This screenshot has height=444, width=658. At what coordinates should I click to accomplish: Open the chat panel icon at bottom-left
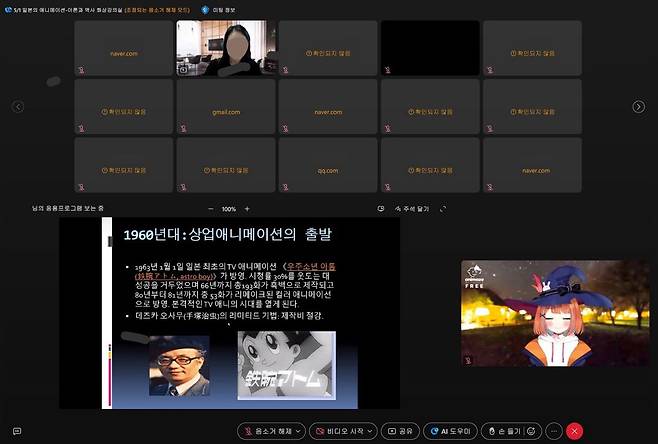click(x=17, y=431)
